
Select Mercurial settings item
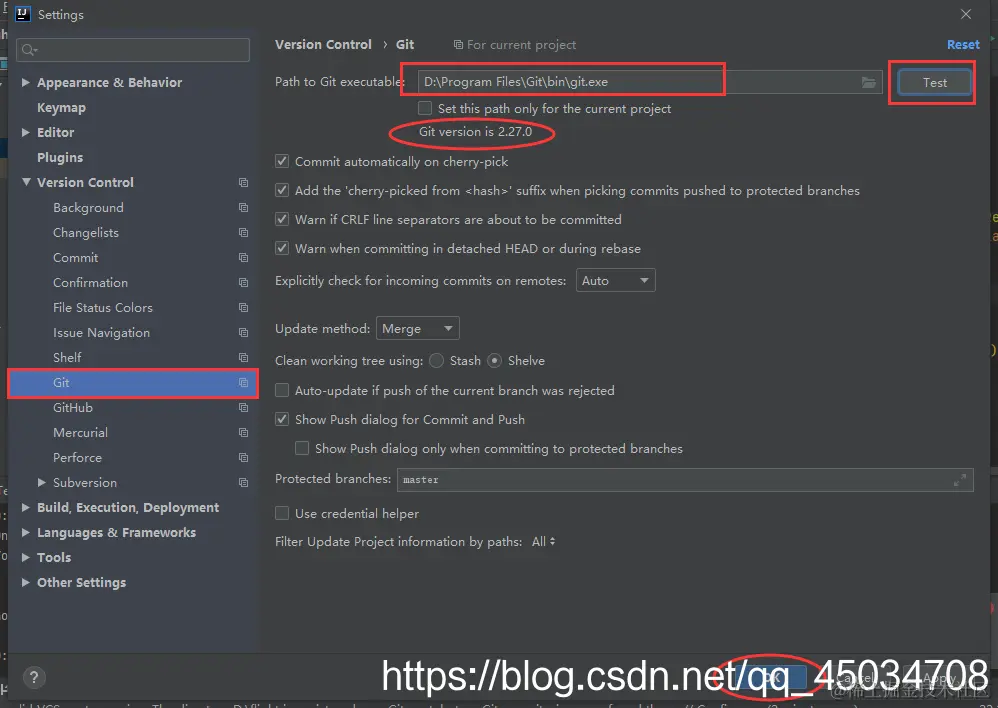click(x=80, y=433)
